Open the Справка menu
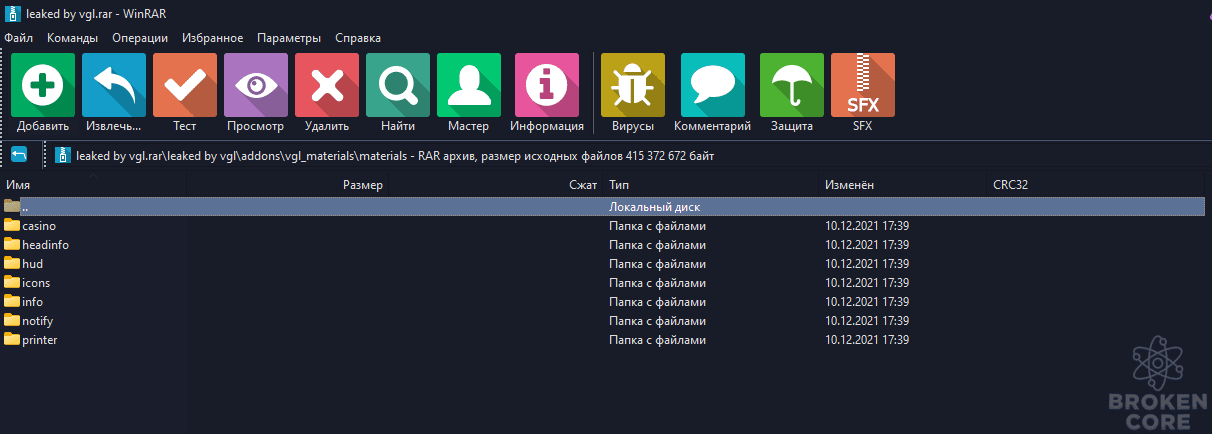The image size is (1212, 434). point(358,38)
